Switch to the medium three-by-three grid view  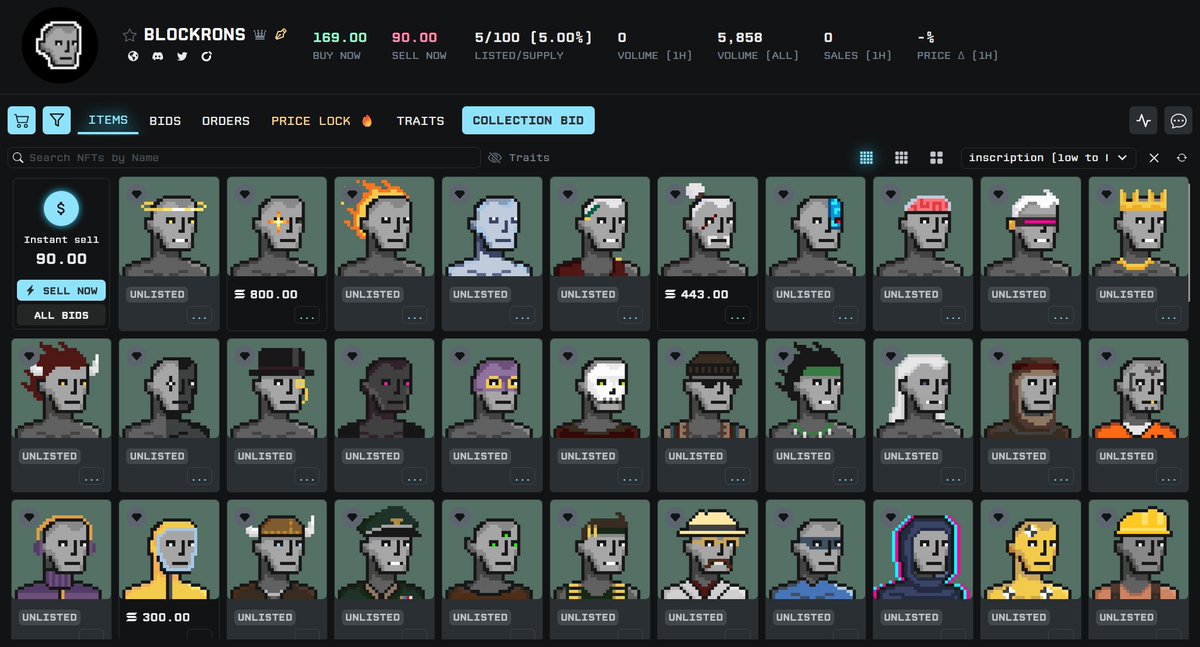point(901,158)
